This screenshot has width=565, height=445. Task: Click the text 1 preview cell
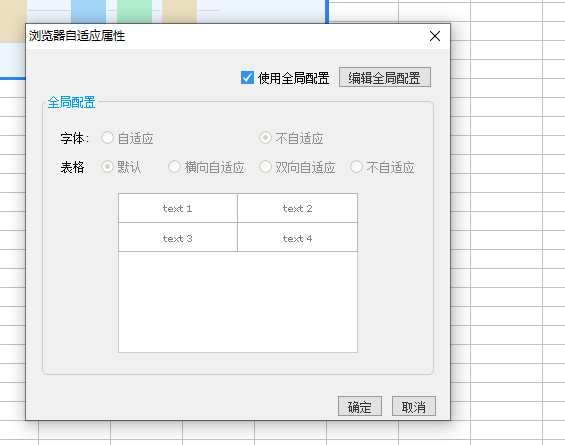click(x=178, y=208)
